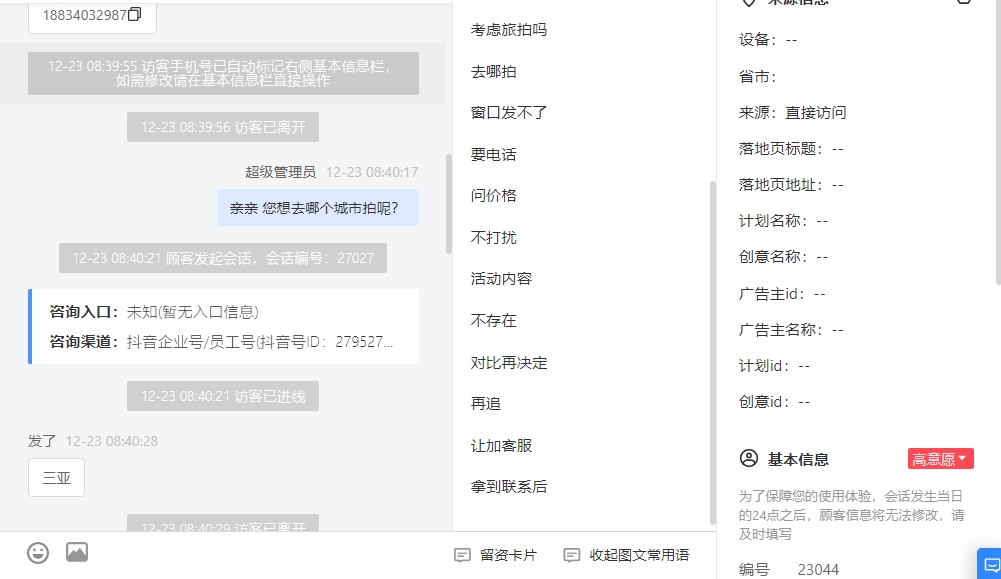Viewport: 1001px width, 579px height.
Task: Select quick phrase 不存在
Action: (493, 320)
